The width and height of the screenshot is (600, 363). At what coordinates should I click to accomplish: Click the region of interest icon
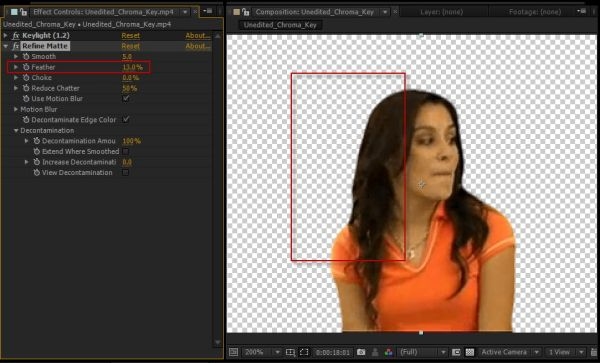coord(304,352)
